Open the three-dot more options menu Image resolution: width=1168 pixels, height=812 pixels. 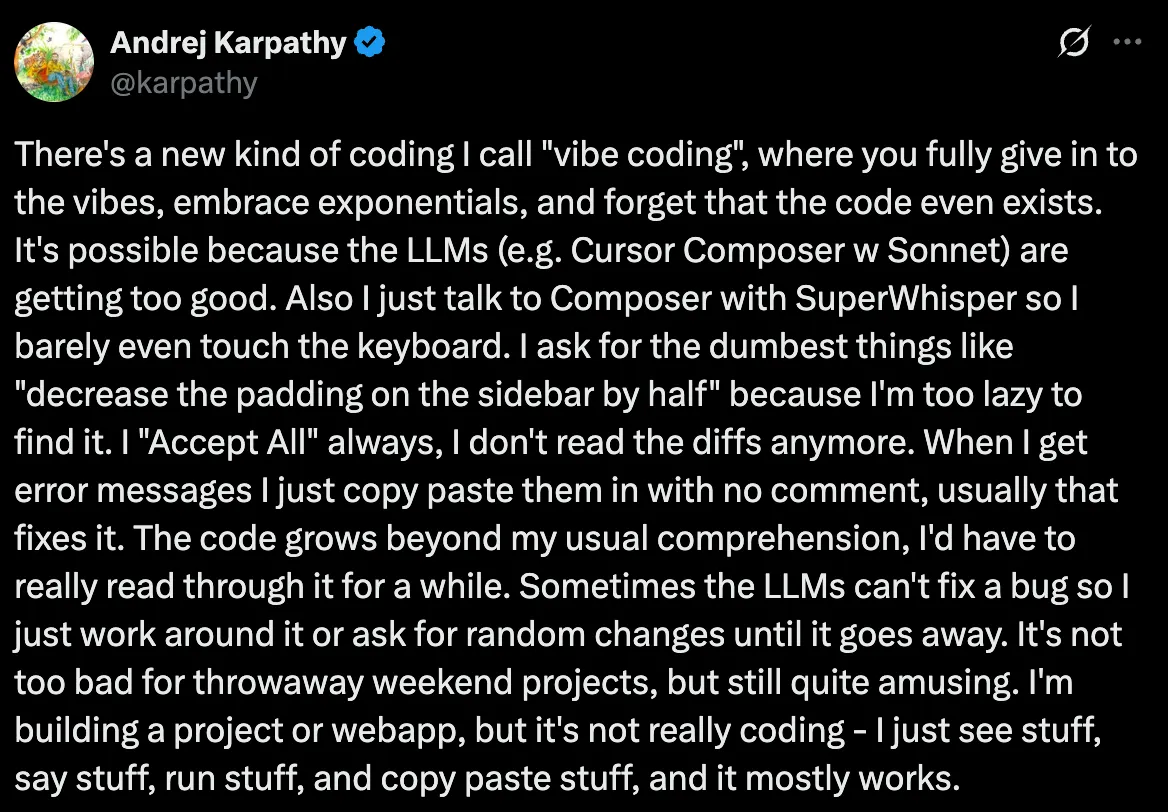tap(1127, 42)
